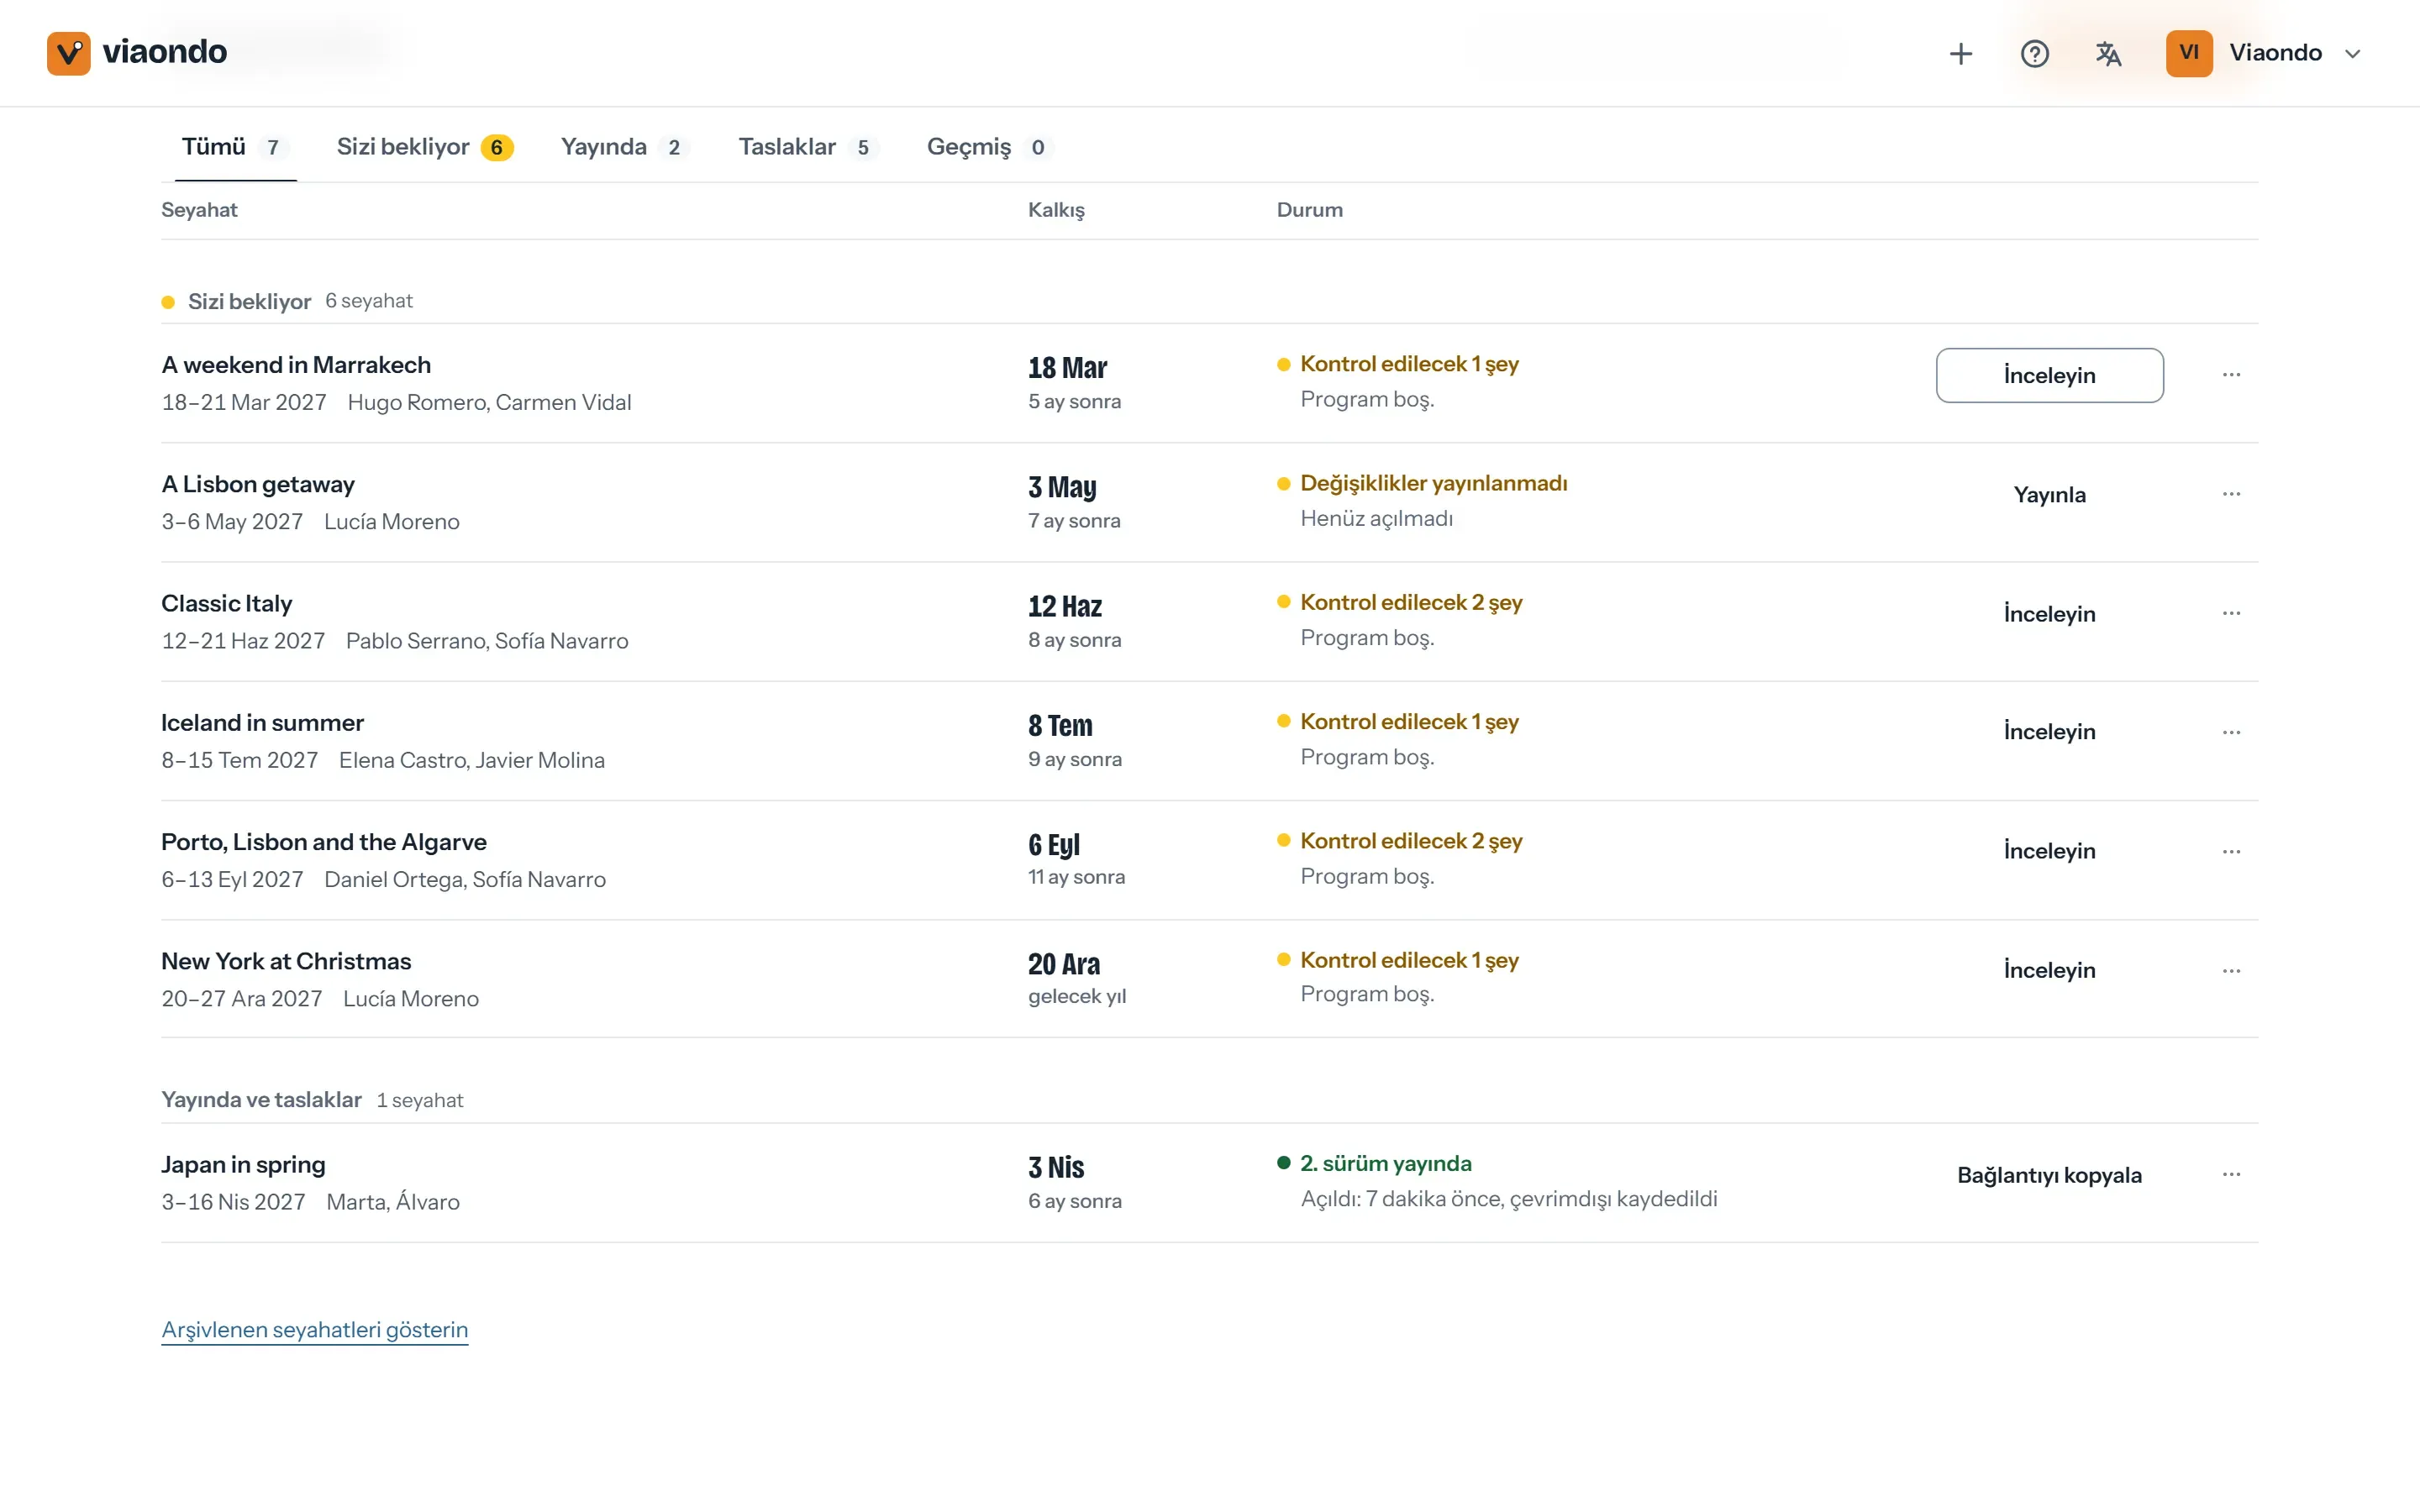This screenshot has width=2420, height=1512.
Task: Open the Taslaklar tab
Action: (x=808, y=147)
